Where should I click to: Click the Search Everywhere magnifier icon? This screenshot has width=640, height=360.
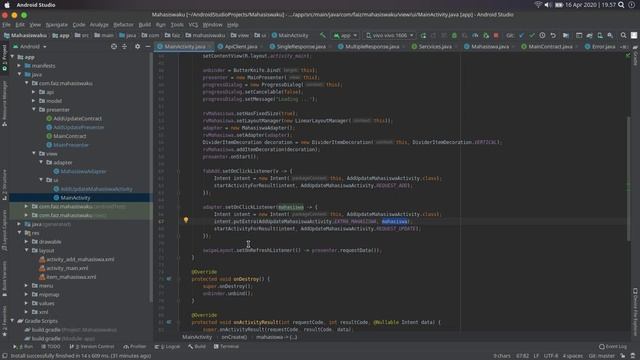[x=623, y=36]
